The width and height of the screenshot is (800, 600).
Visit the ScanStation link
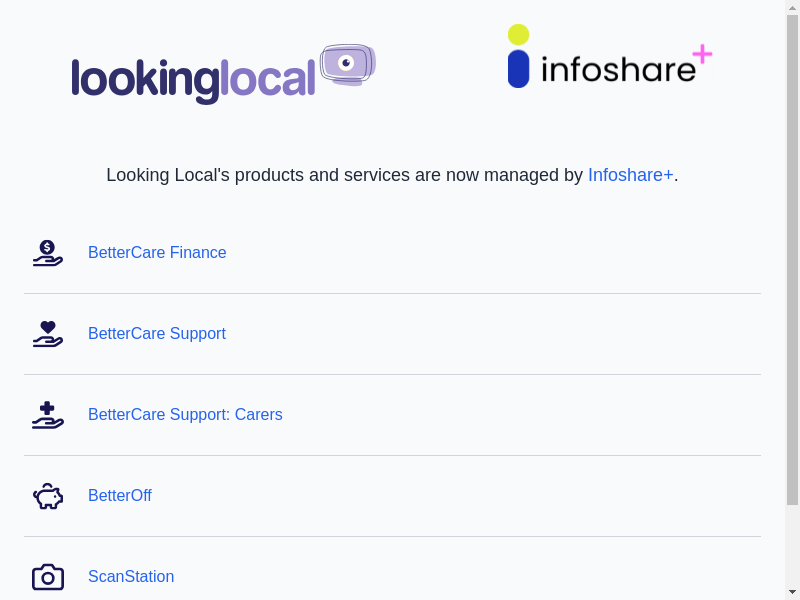click(x=131, y=577)
